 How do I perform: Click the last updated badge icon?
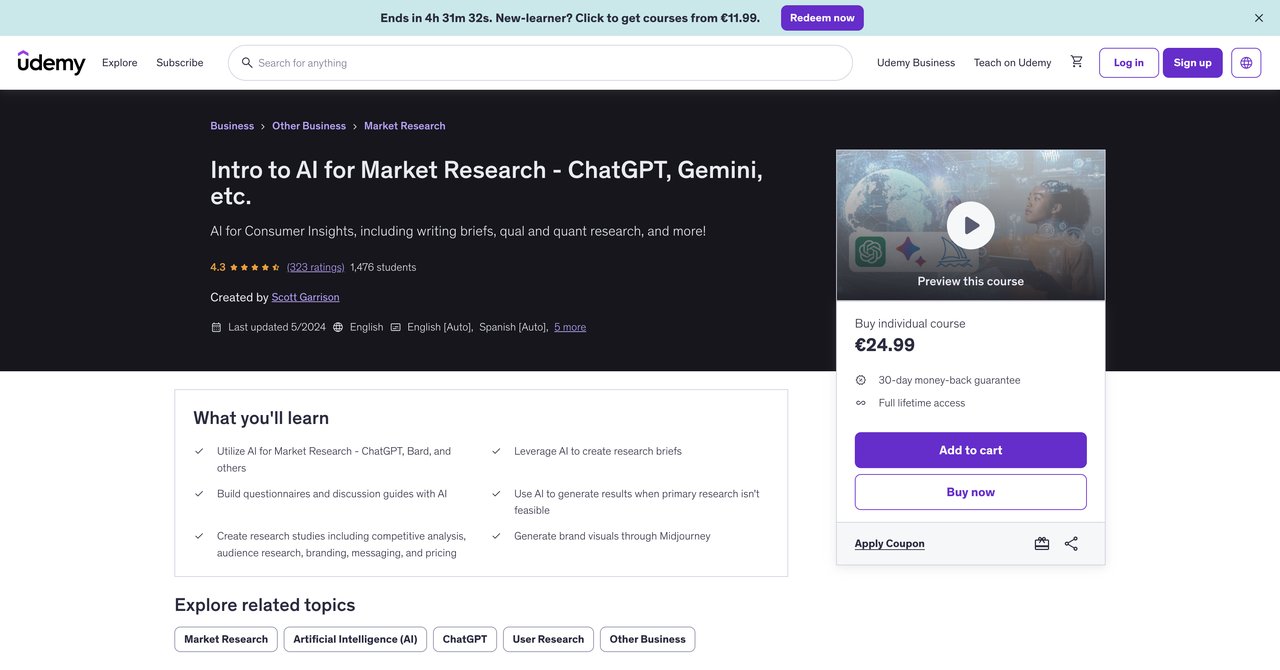pos(216,327)
